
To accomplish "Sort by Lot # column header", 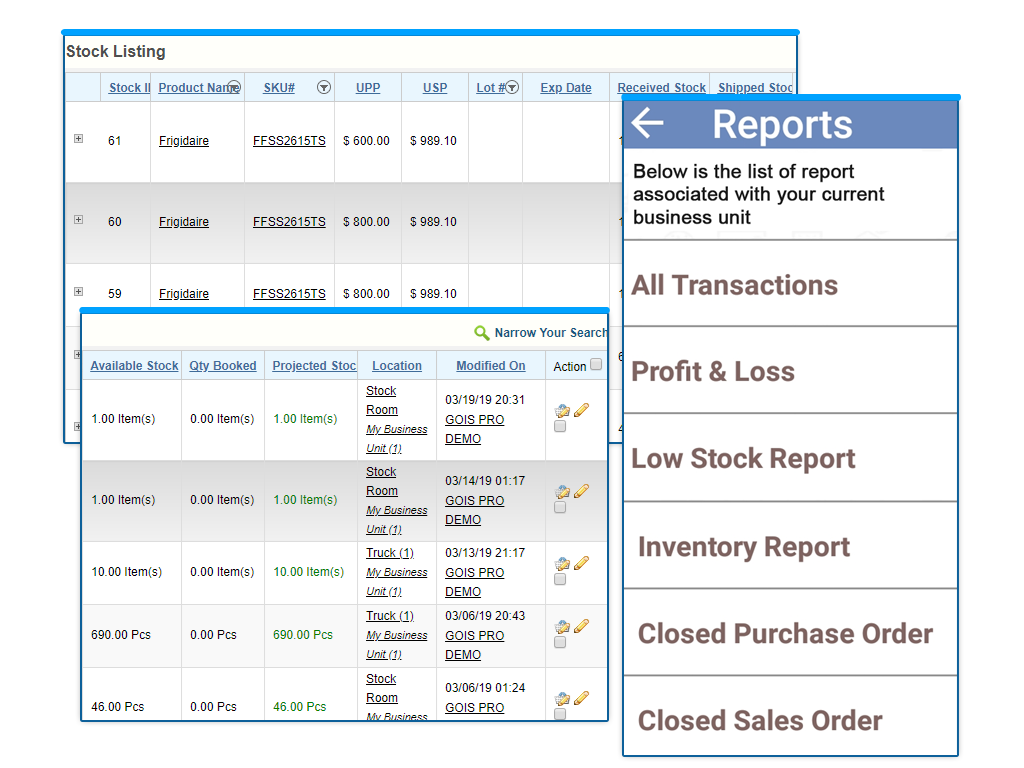I will [490, 88].
